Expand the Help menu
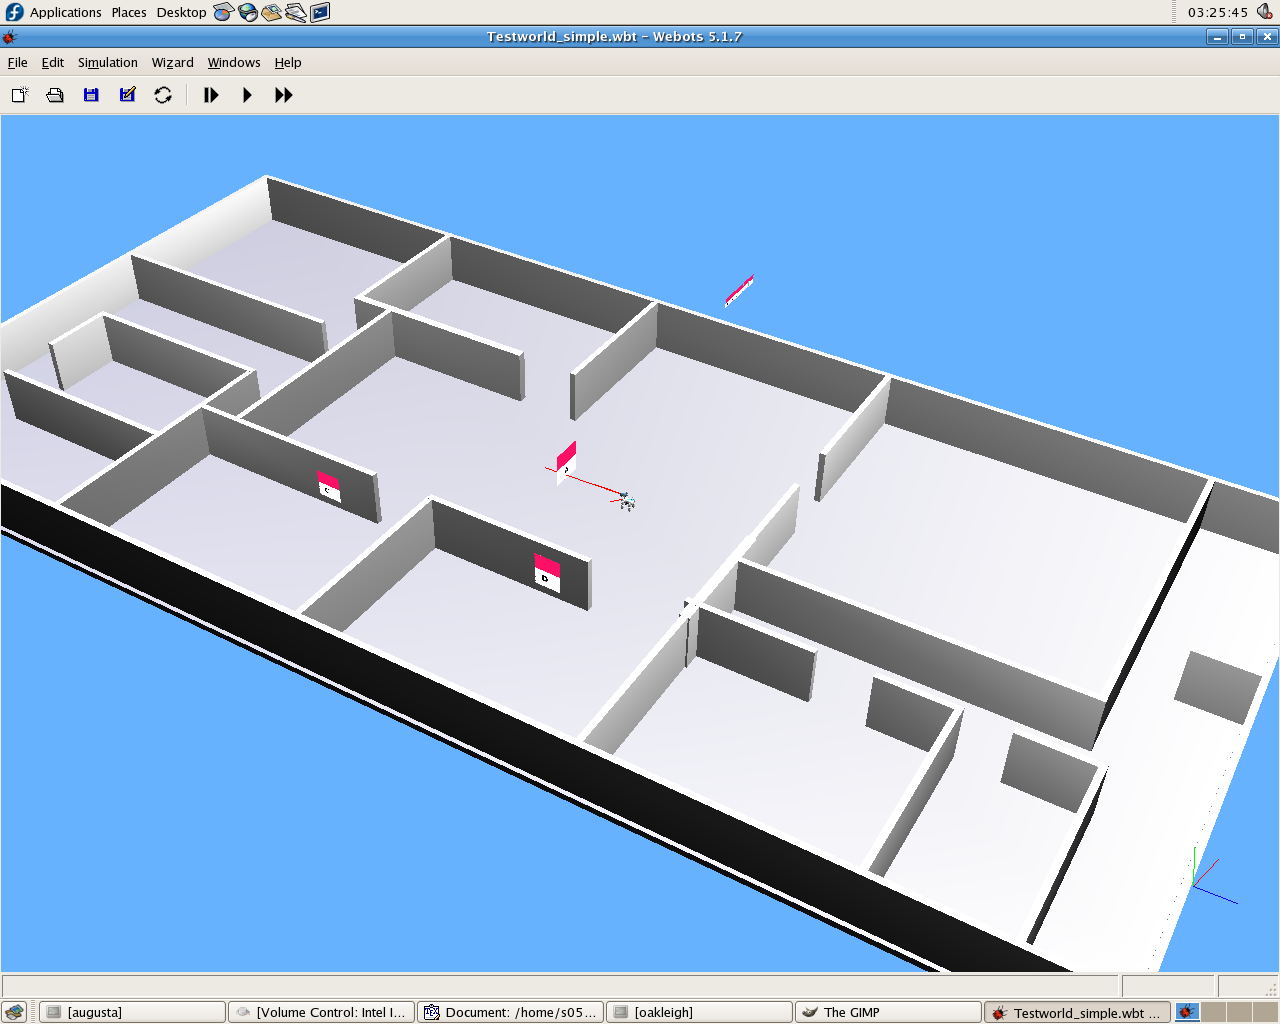The height and width of the screenshot is (1024, 1280). [288, 62]
